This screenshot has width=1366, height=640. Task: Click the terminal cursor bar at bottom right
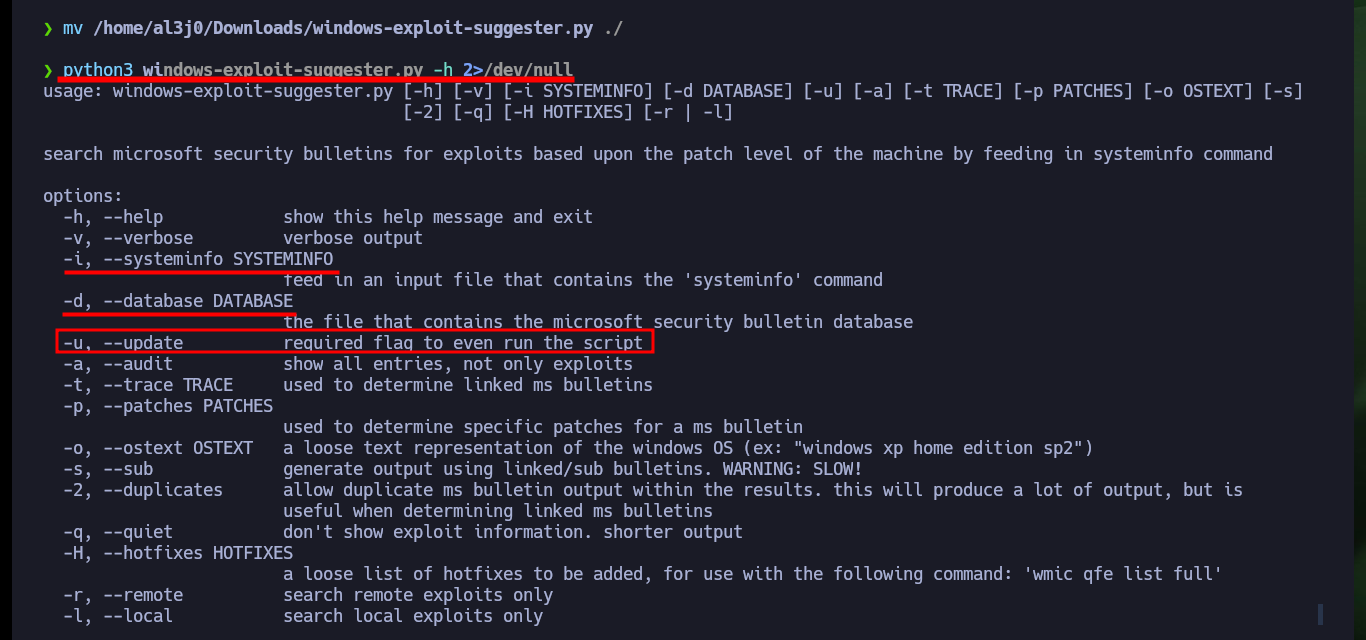click(x=1321, y=613)
